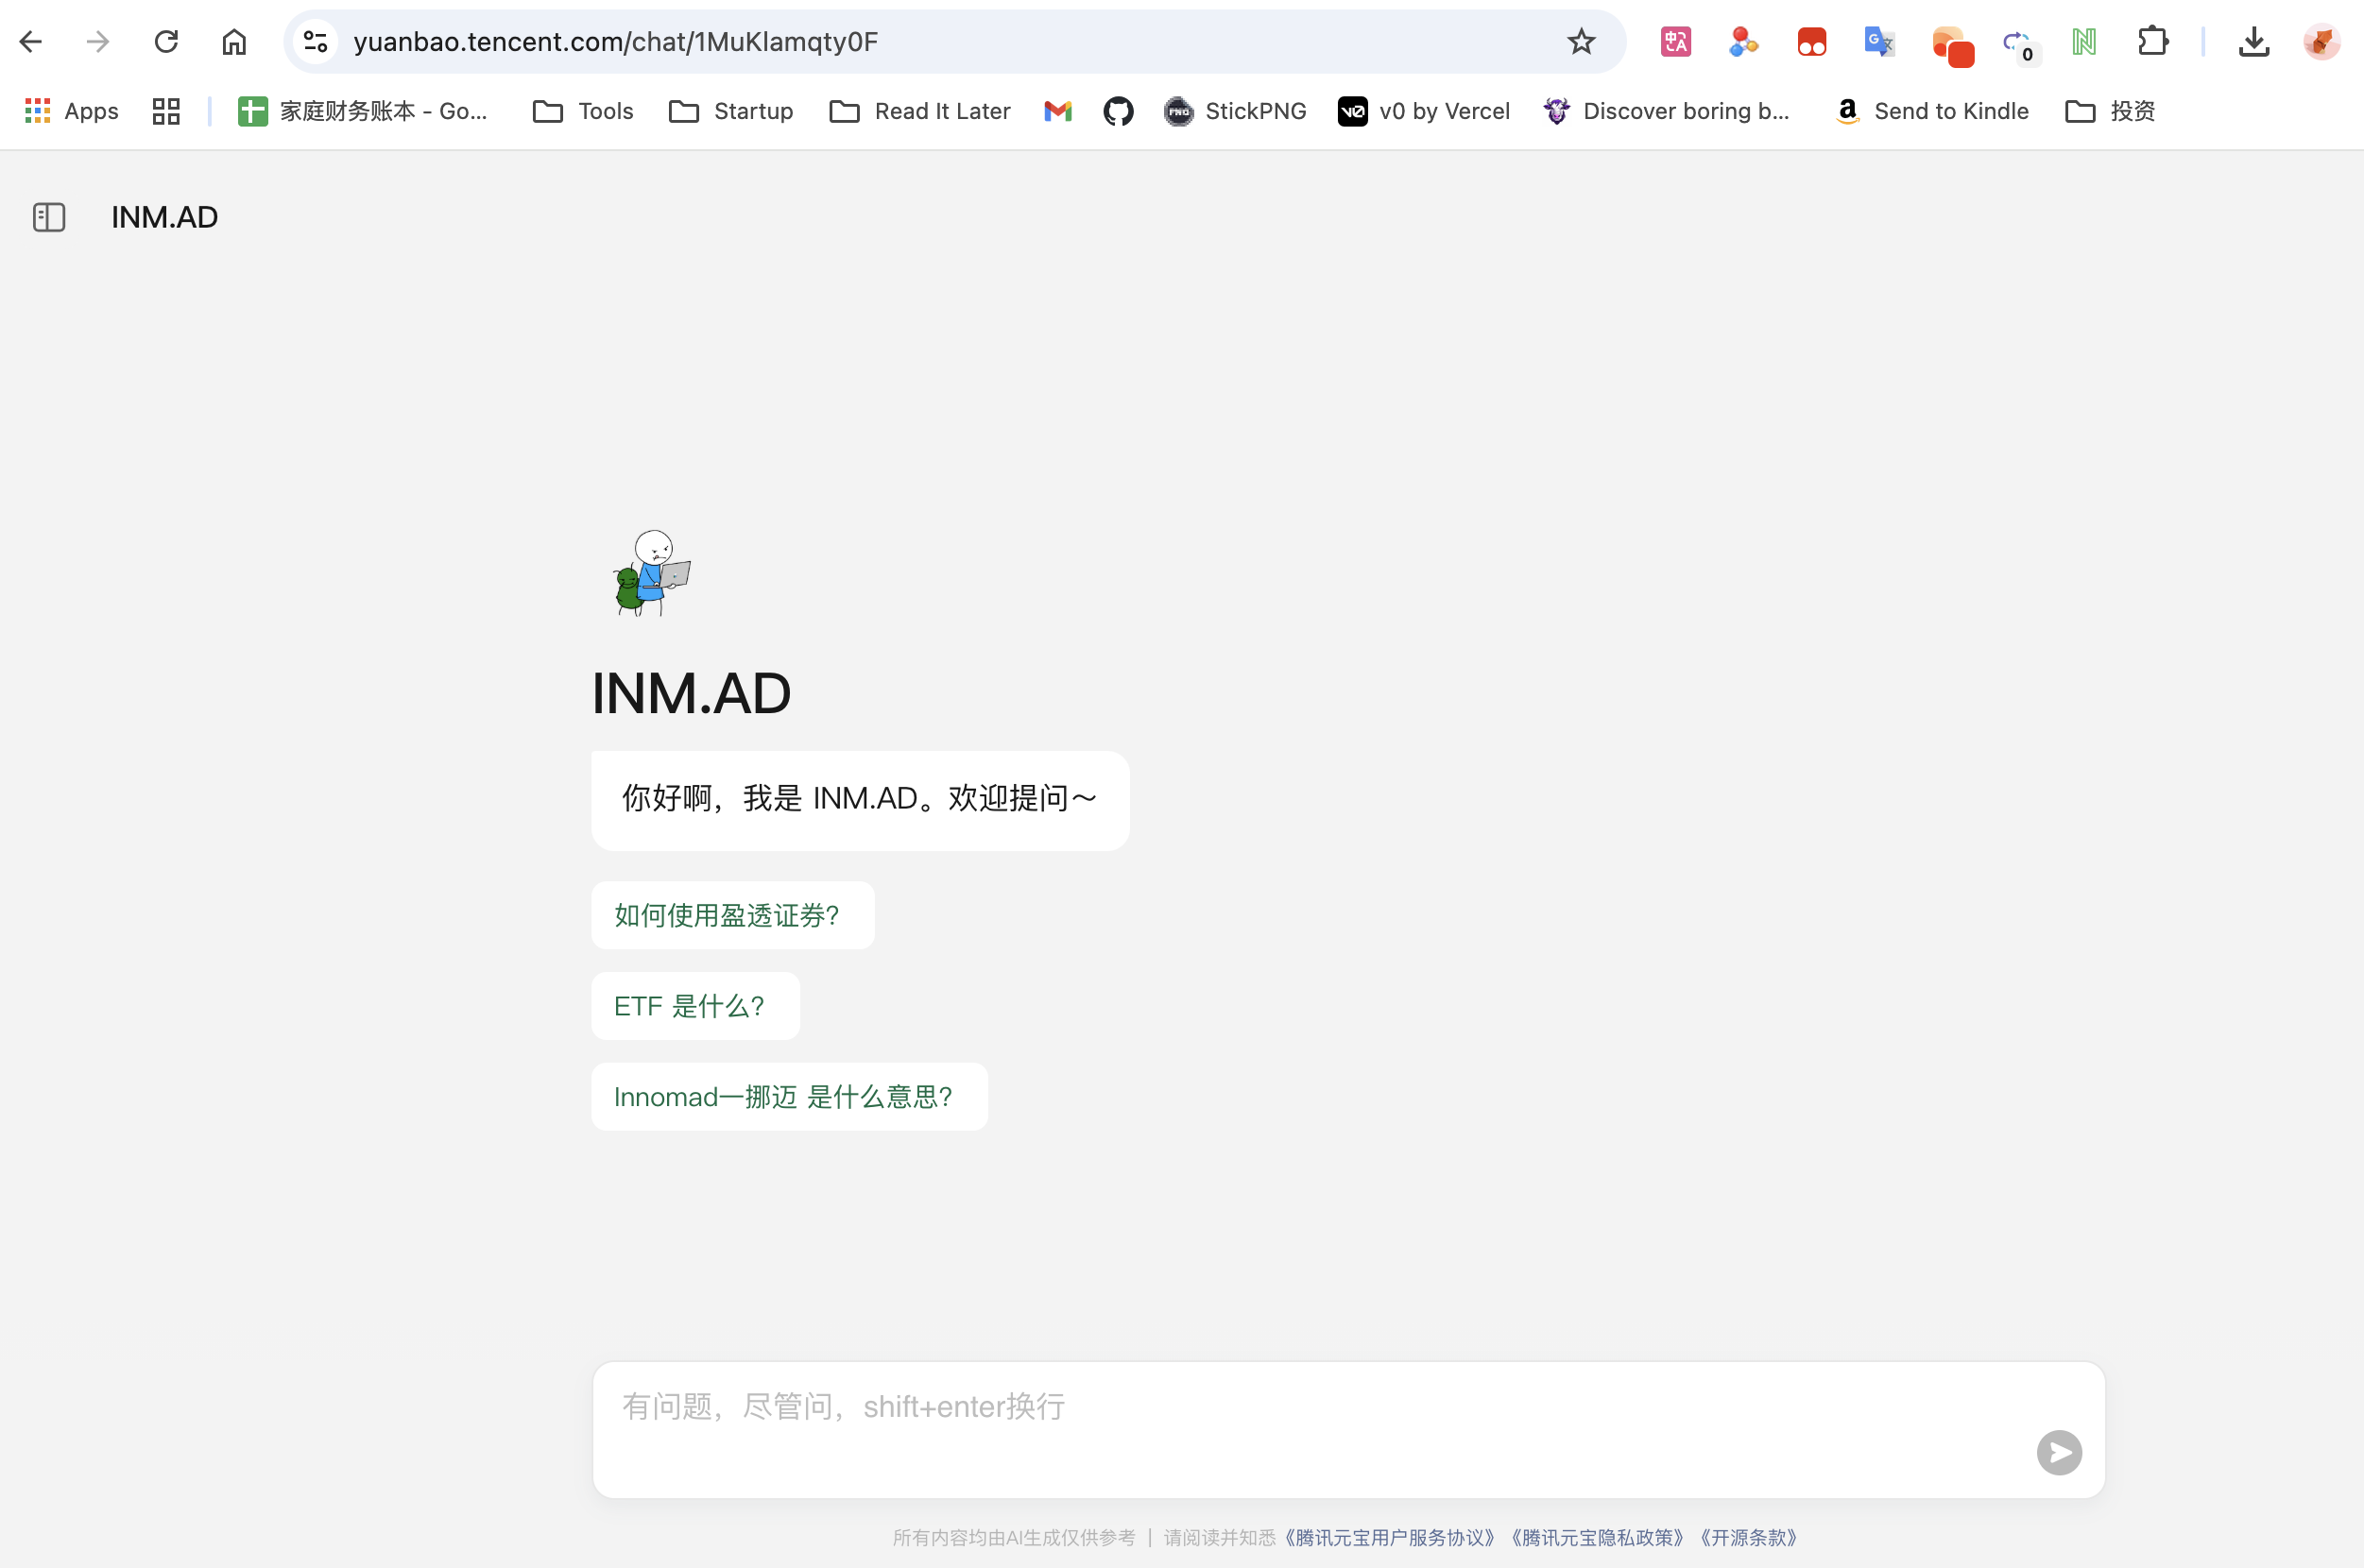
Task: Open the Google Translate extension
Action: tap(1880, 42)
